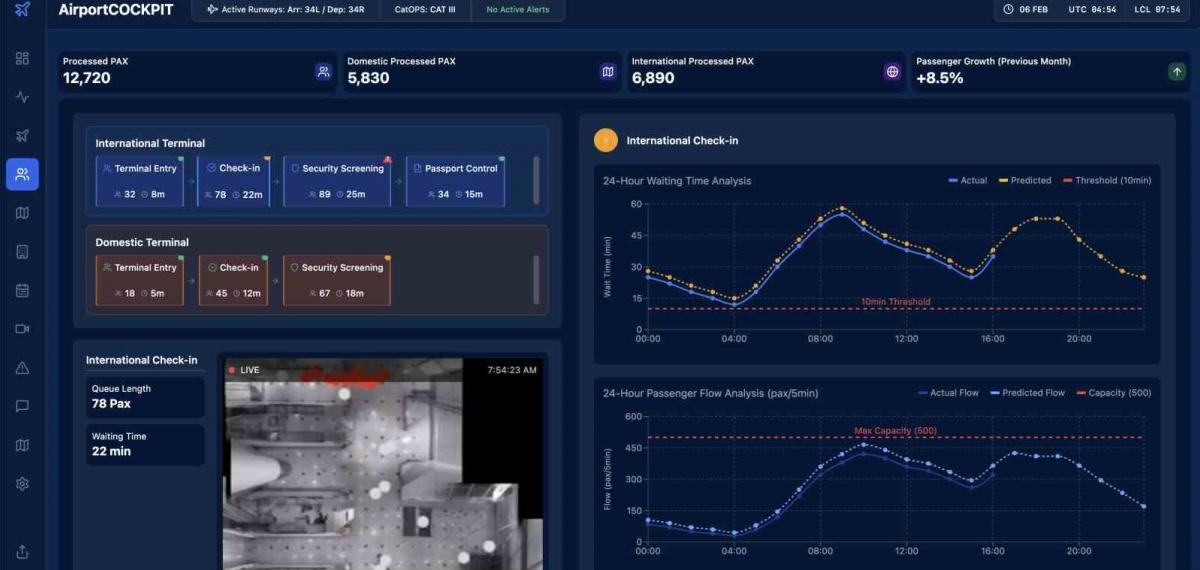Click the International Processed PAX value 6,890
1200x570 pixels.
[x=654, y=78]
